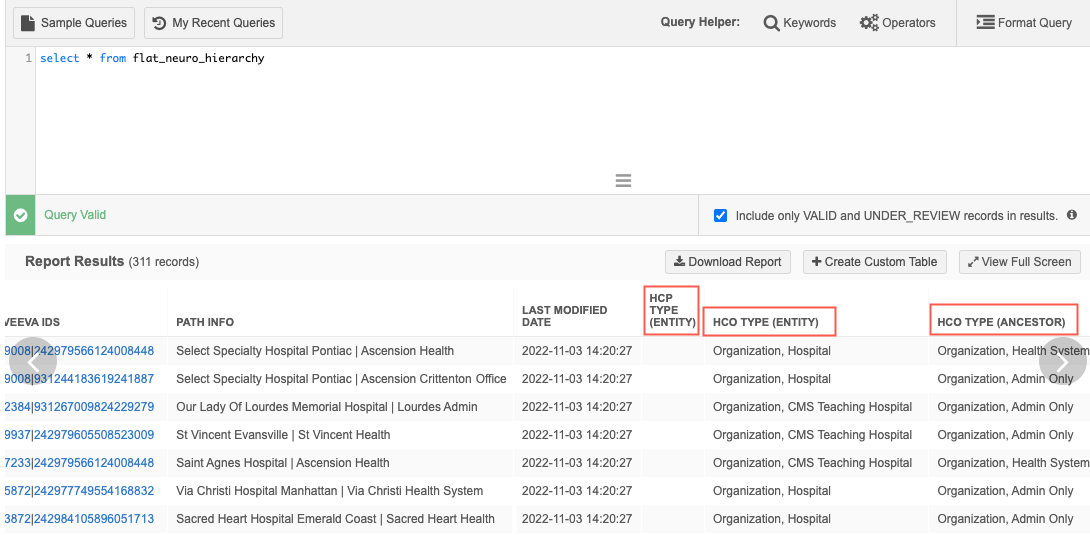Click Format Query
This screenshot has width=1090, height=535.
coord(1023,22)
